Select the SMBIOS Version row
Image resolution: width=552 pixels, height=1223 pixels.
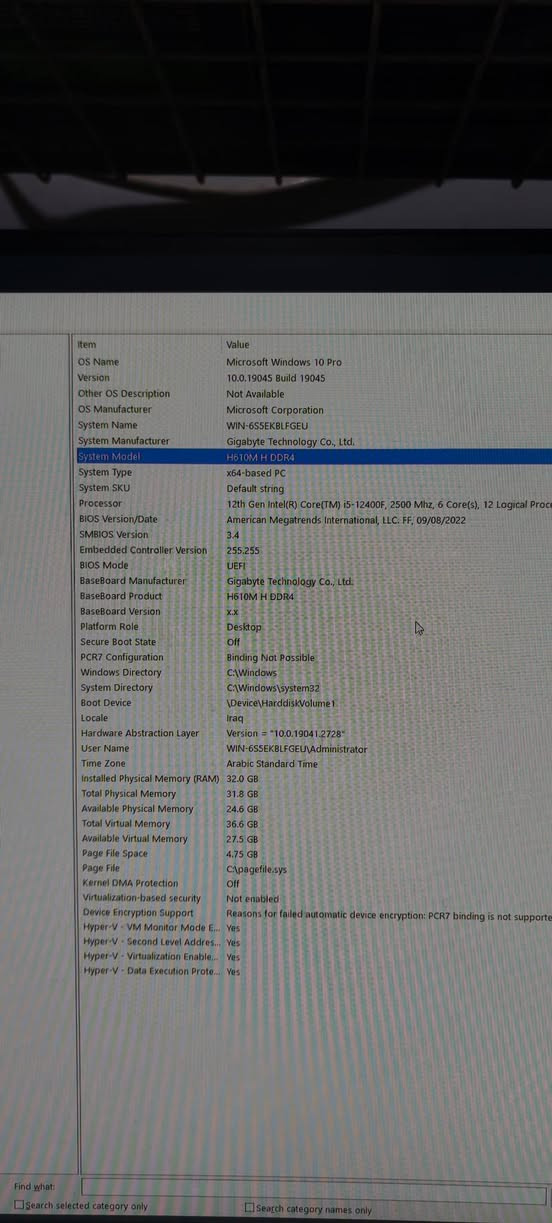313,535
